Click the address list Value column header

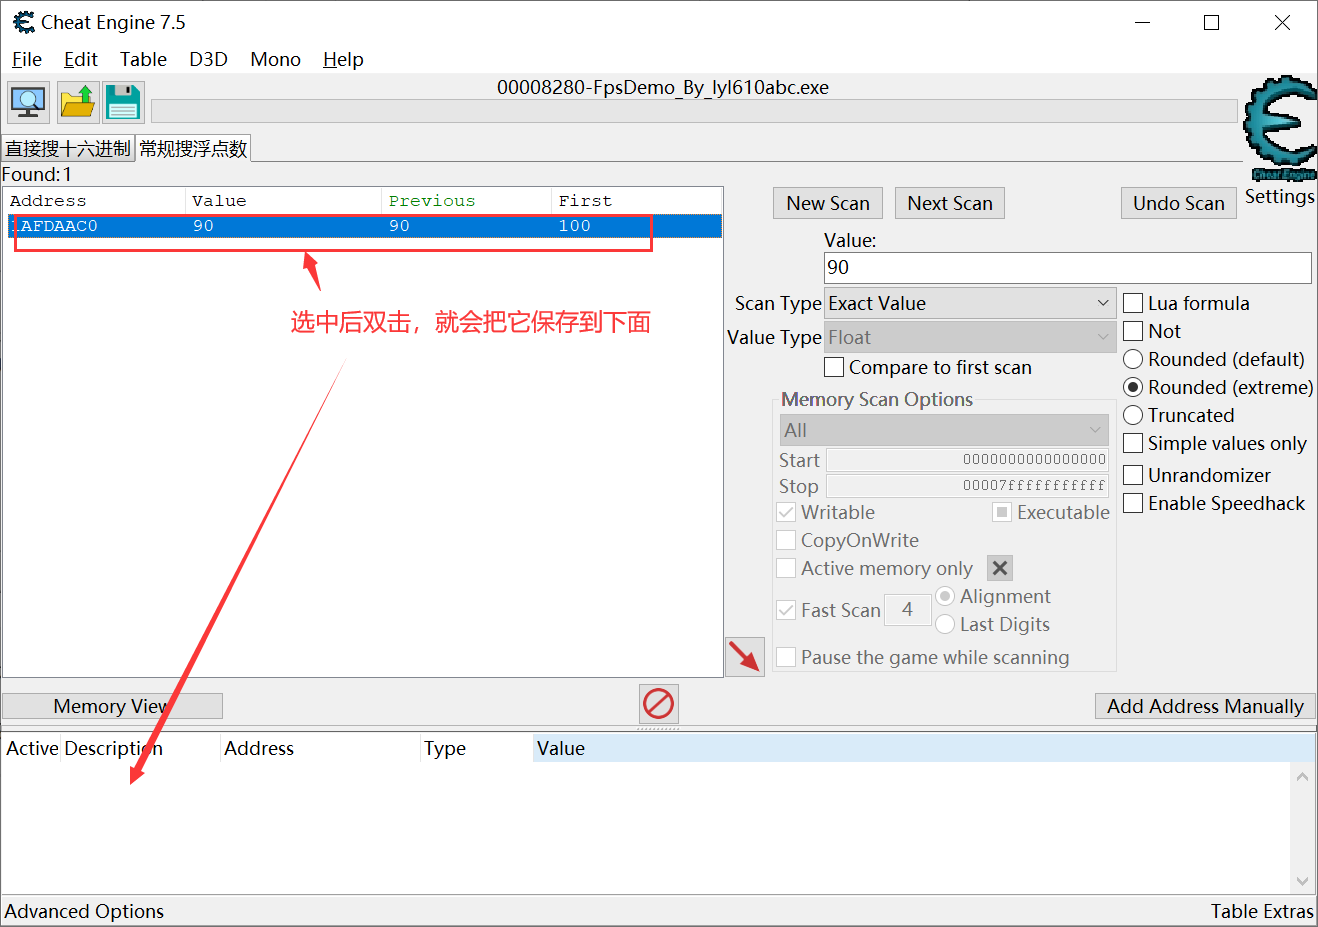[923, 748]
